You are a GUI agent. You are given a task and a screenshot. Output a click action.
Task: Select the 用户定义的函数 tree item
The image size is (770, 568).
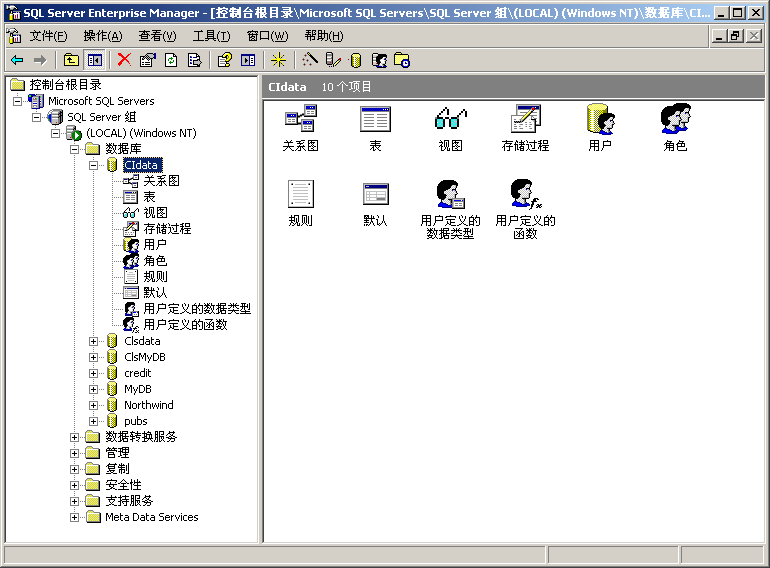[x=185, y=325]
